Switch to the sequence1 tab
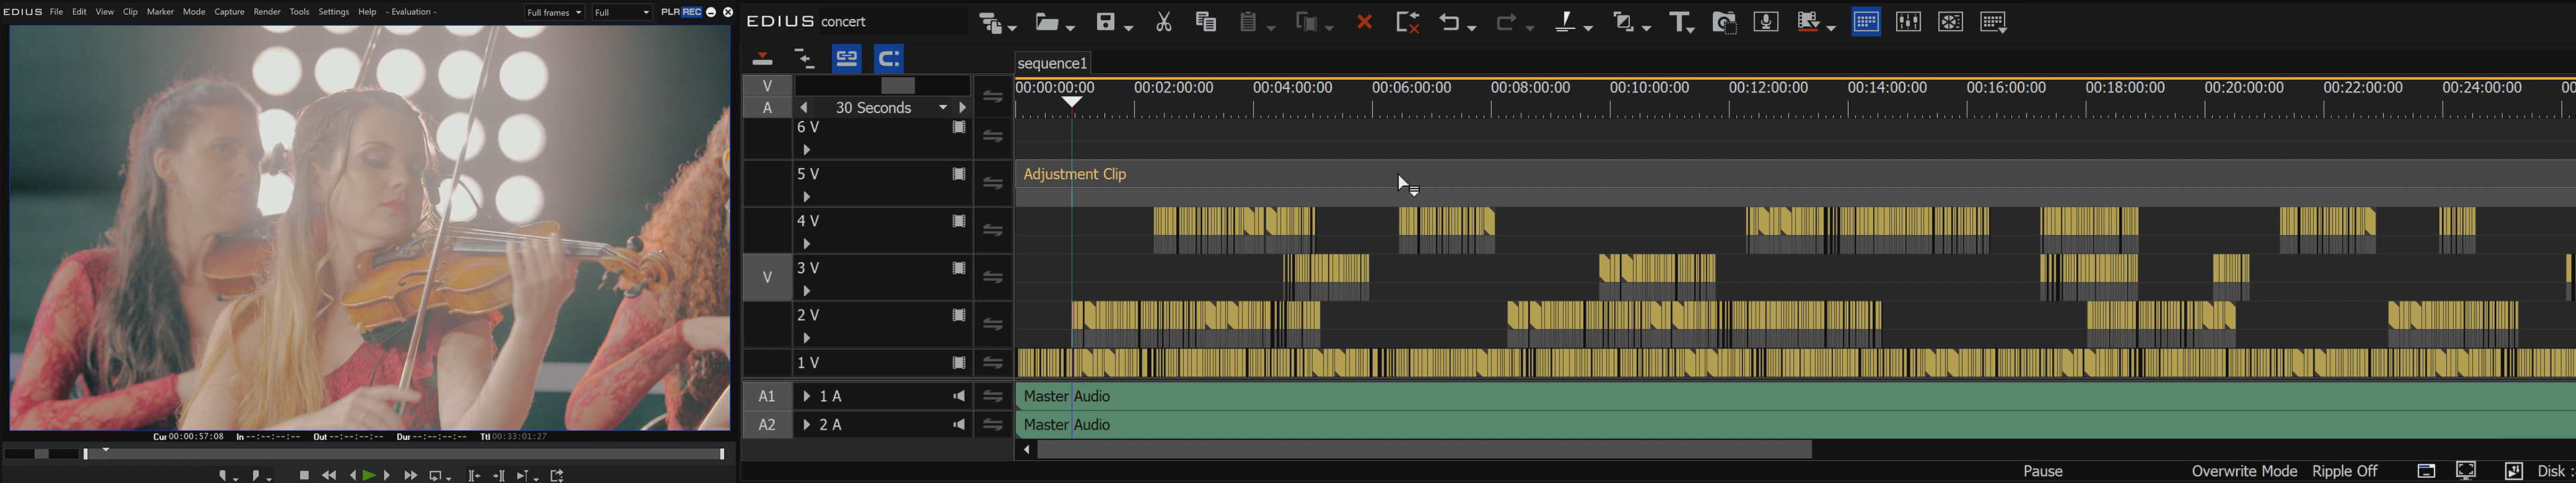The image size is (2576, 483). point(1052,63)
